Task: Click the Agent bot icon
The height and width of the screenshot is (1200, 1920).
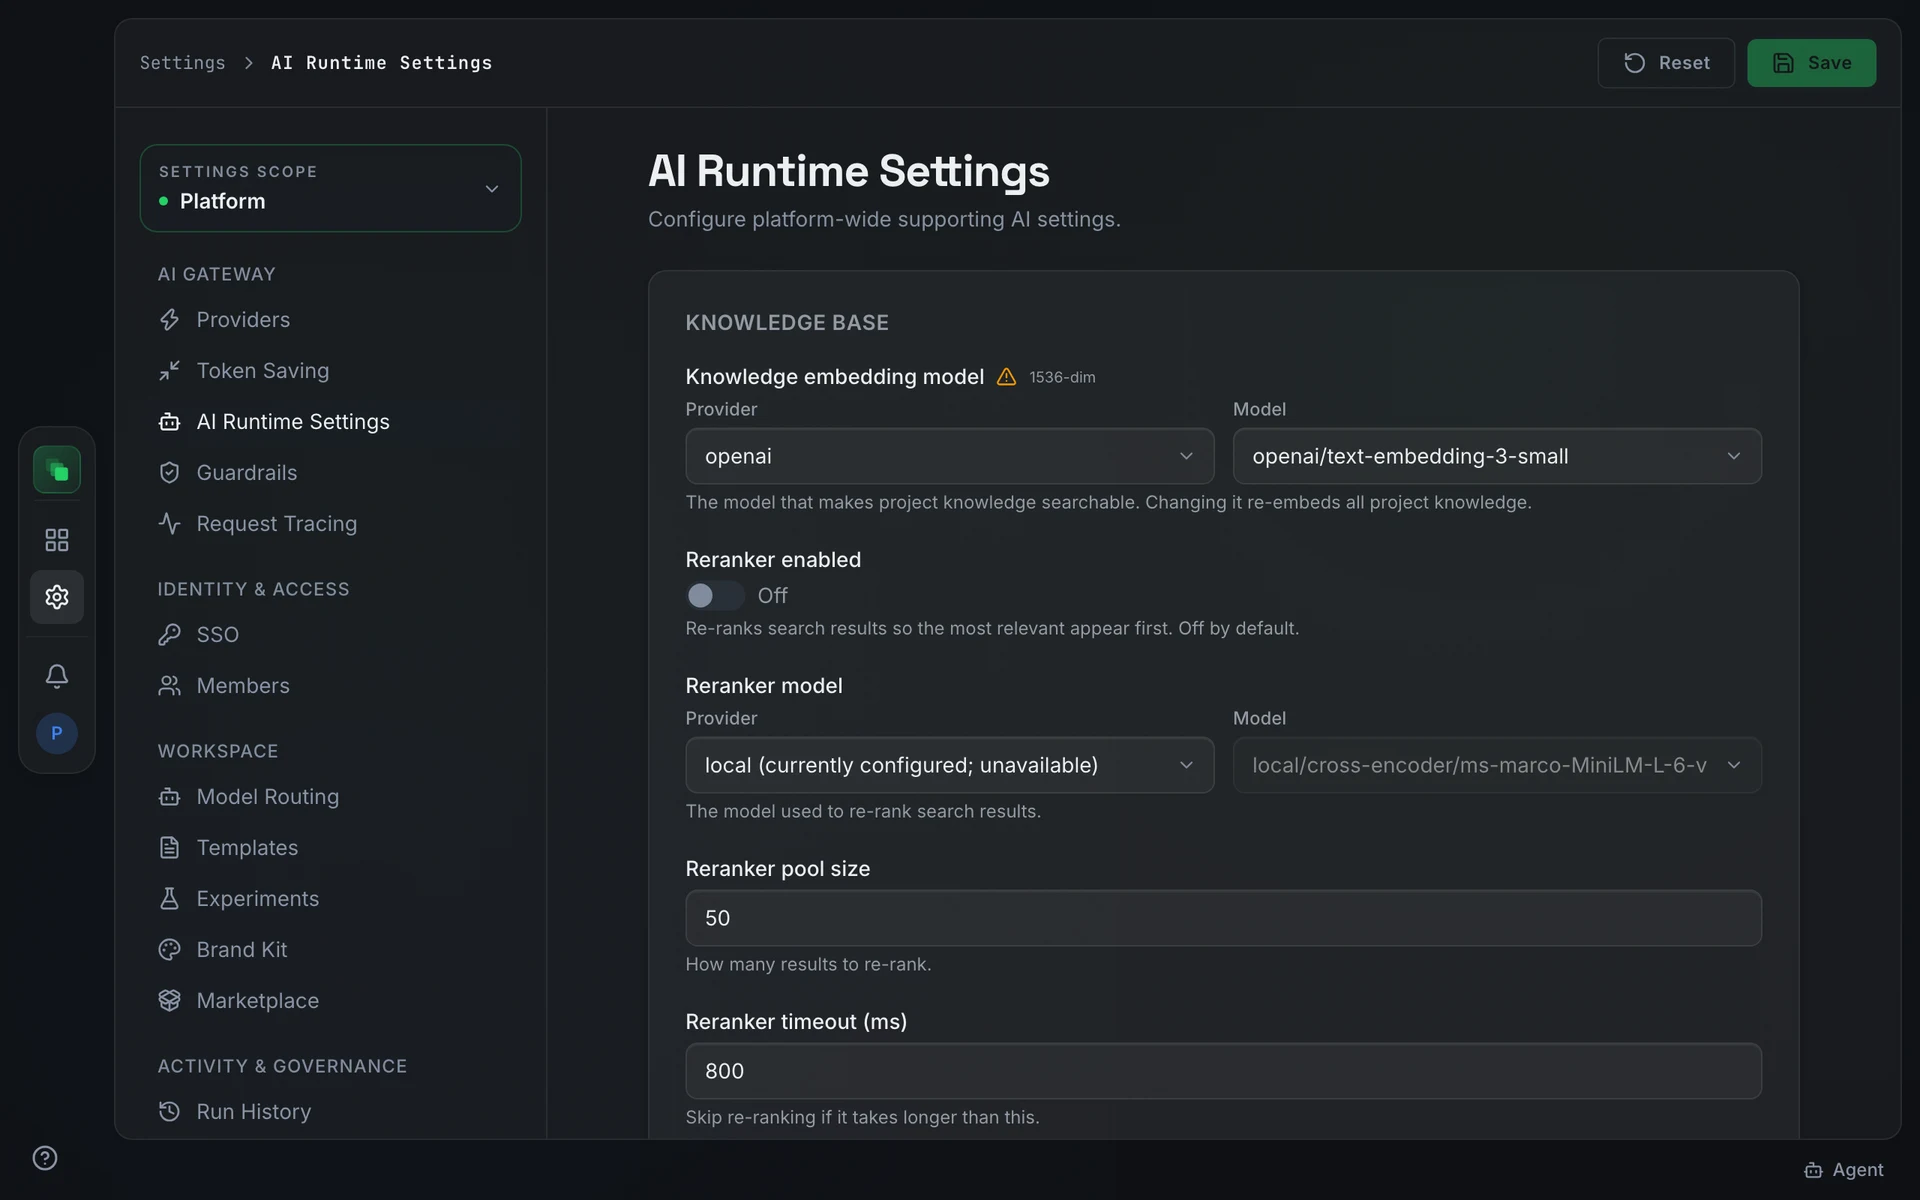Action: (1813, 1170)
